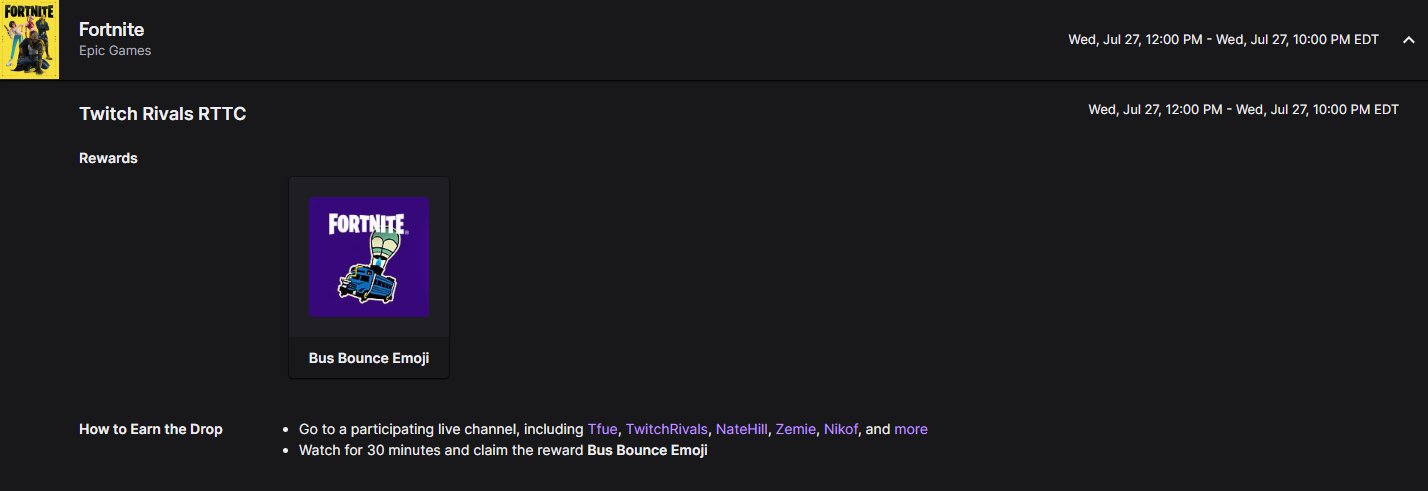This screenshot has height=491, width=1428.
Task: Open the NateHill channel link
Action: click(x=741, y=429)
